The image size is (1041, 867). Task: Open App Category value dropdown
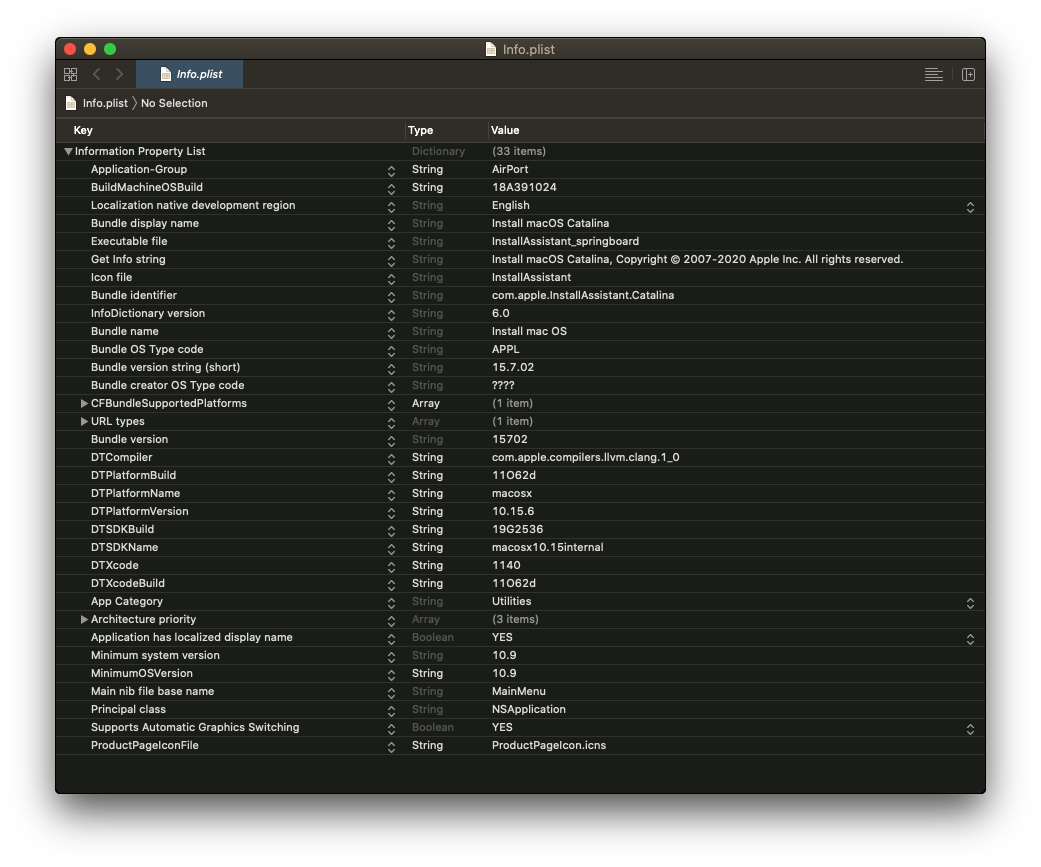point(970,603)
